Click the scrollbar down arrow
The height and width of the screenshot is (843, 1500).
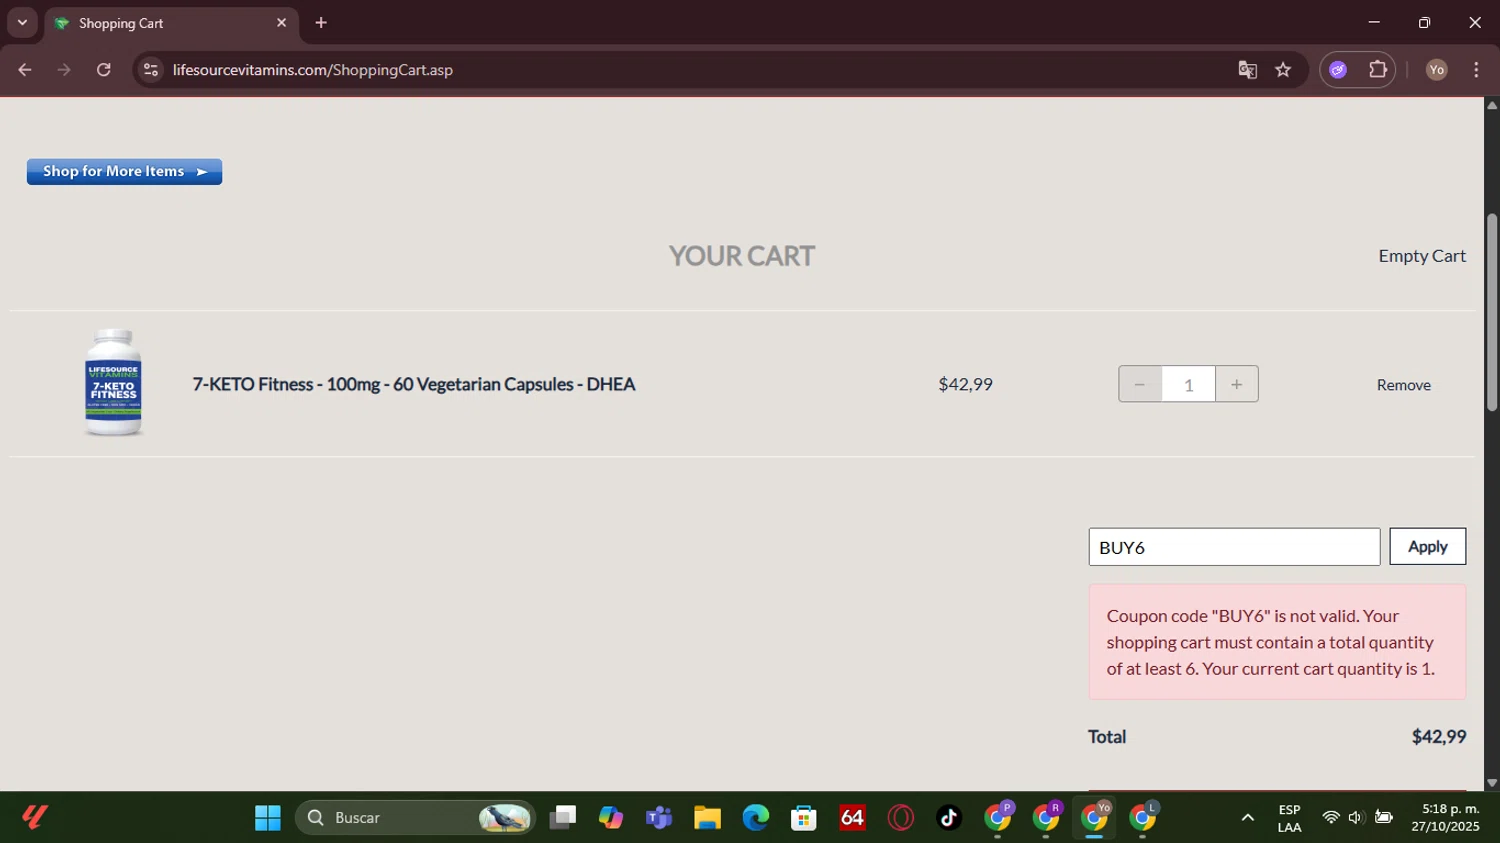coord(1492,783)
